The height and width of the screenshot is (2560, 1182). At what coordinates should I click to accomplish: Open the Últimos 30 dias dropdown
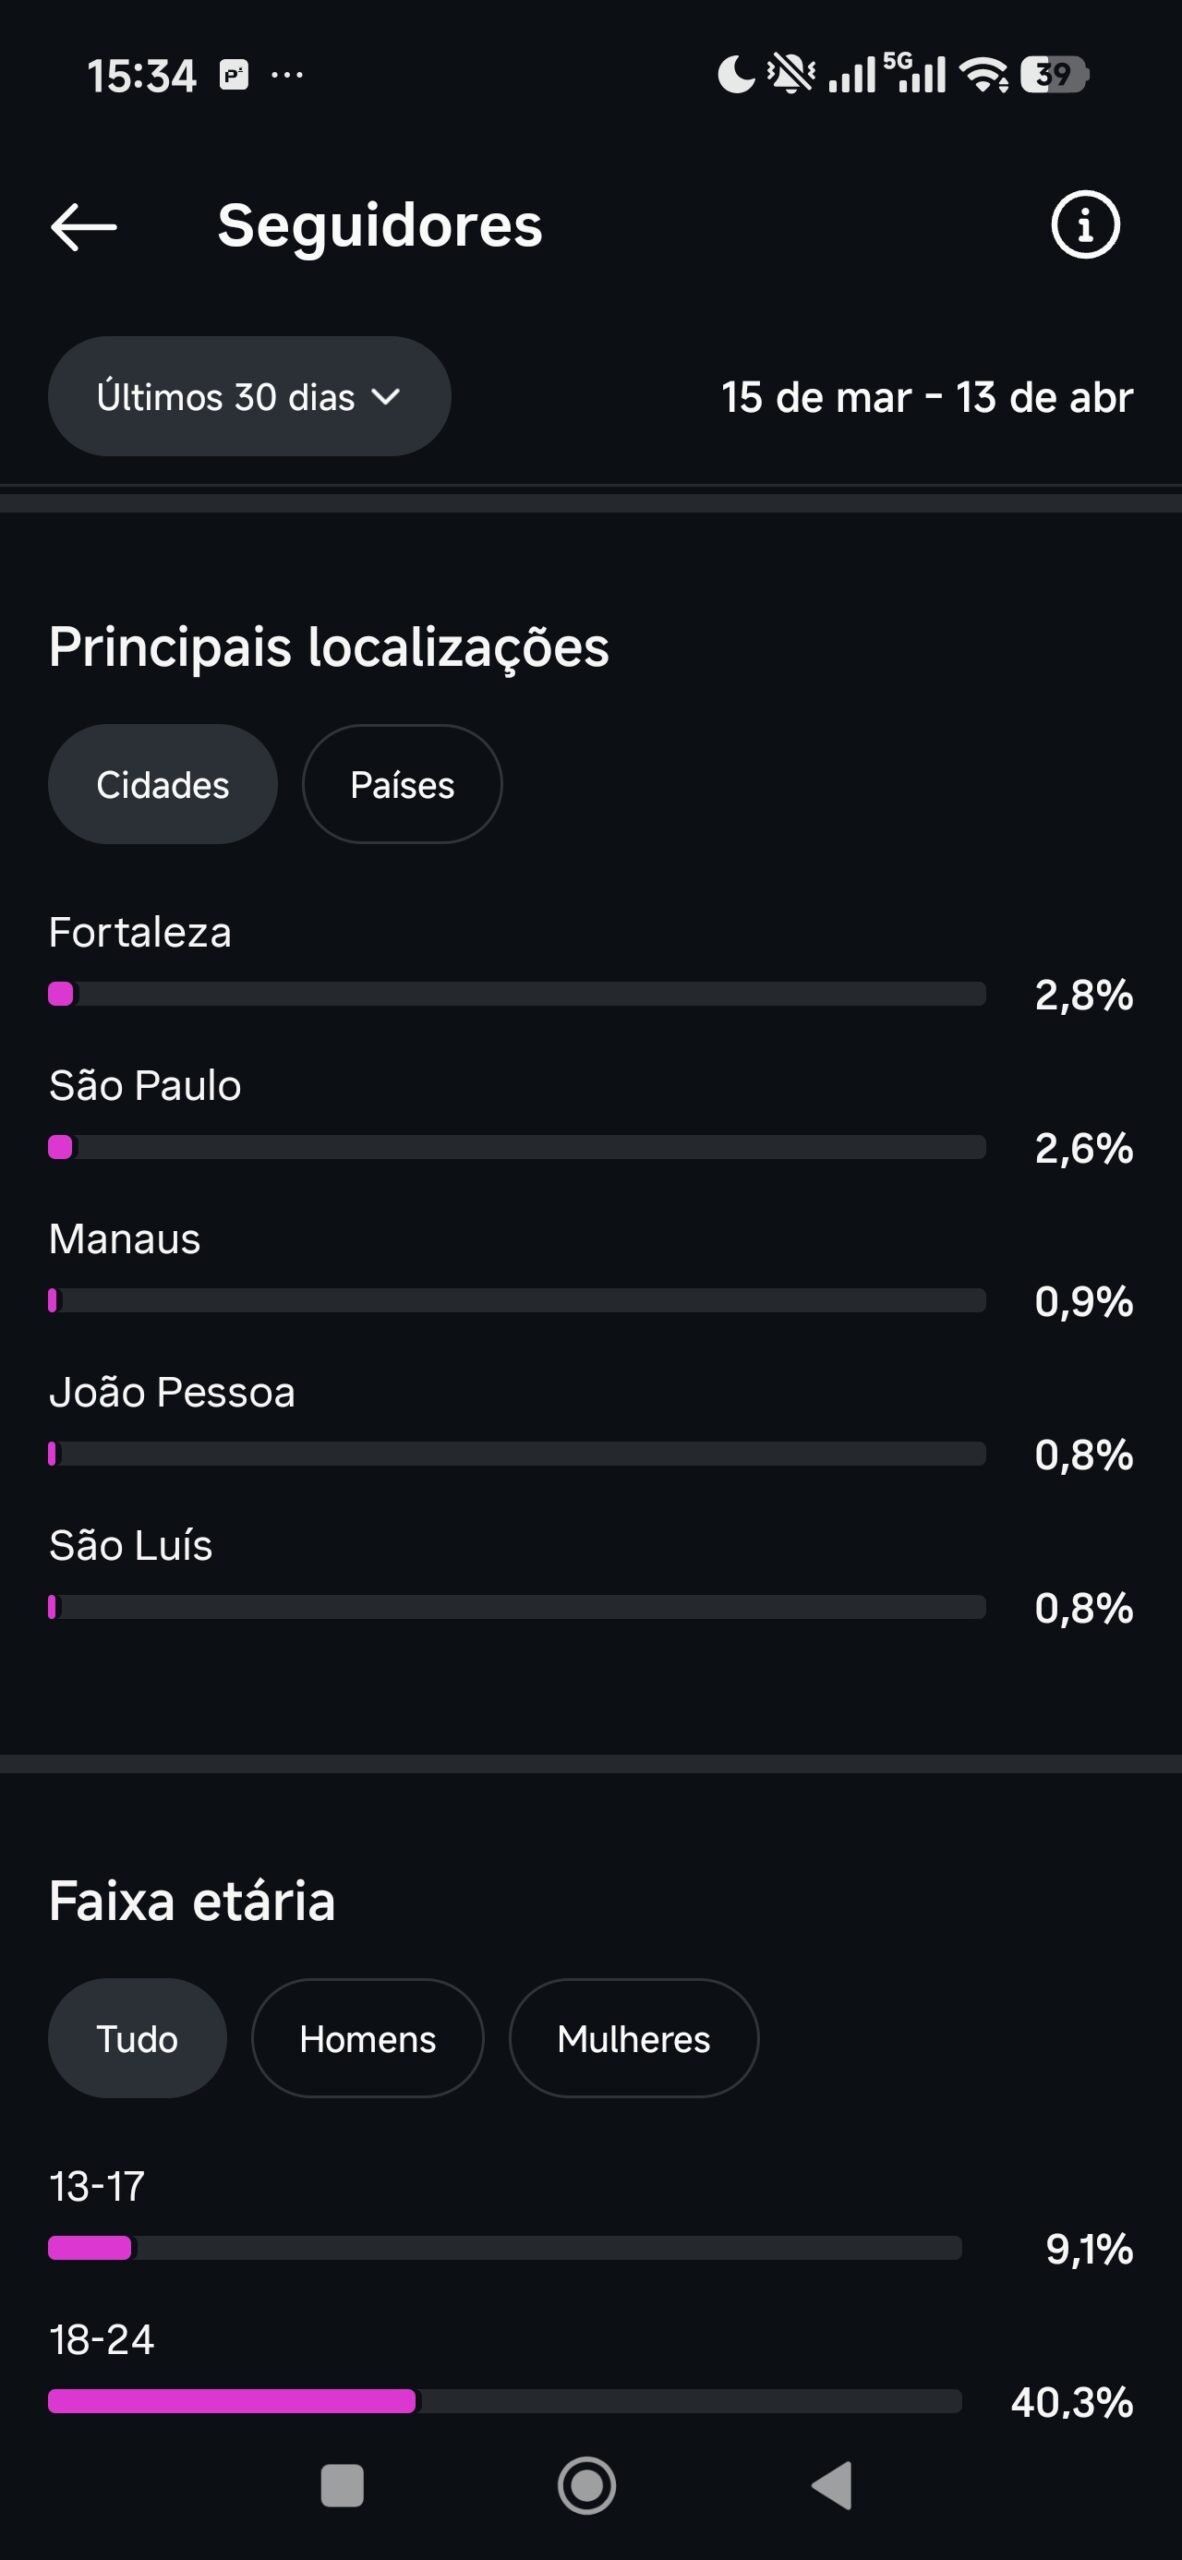249,397
